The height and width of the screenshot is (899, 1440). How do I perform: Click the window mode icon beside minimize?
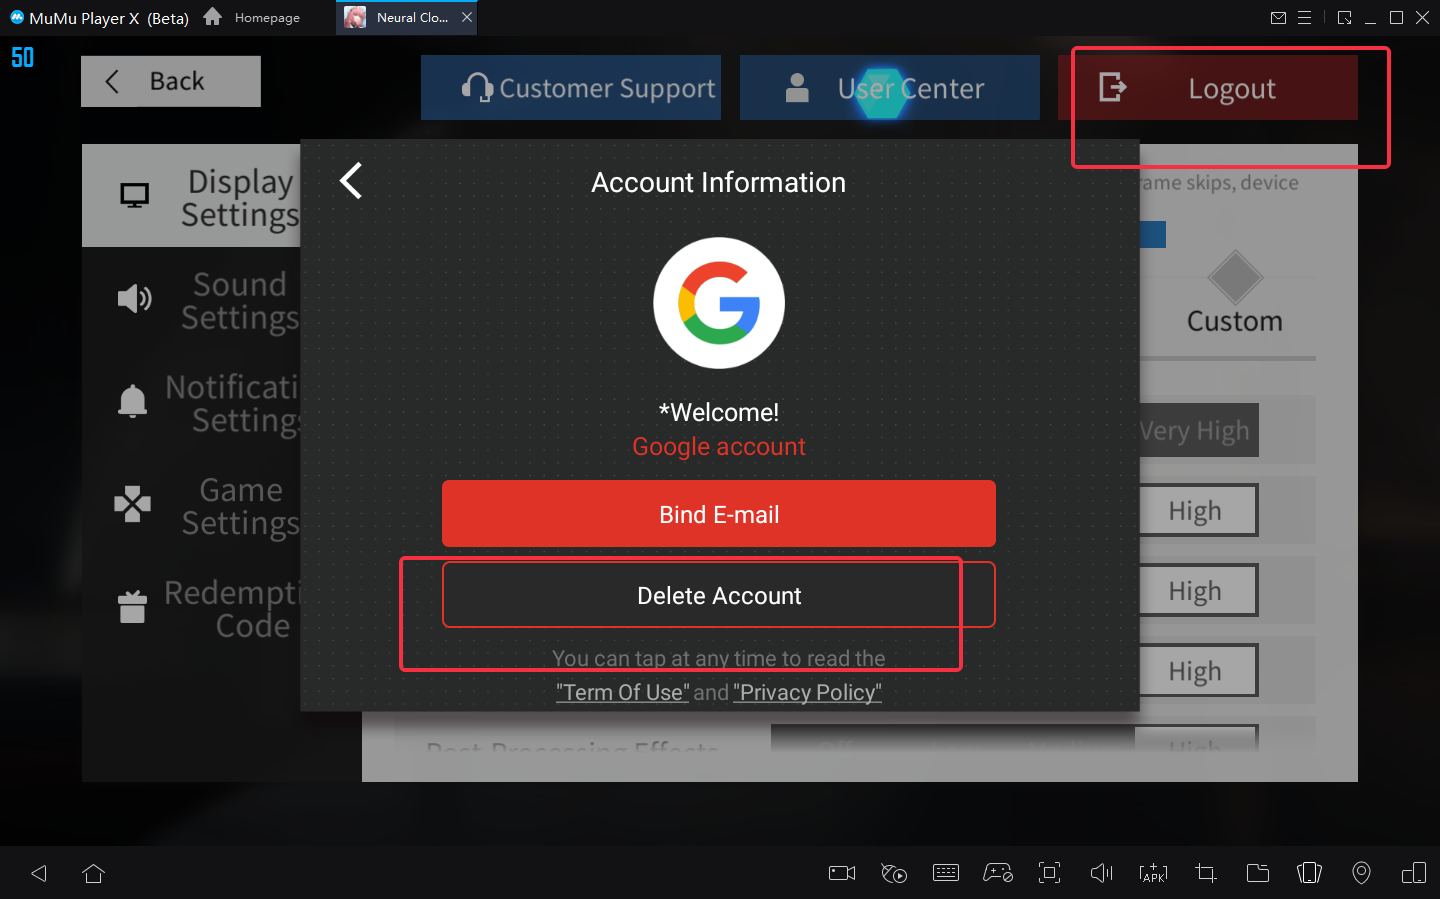click(1345, 18)
